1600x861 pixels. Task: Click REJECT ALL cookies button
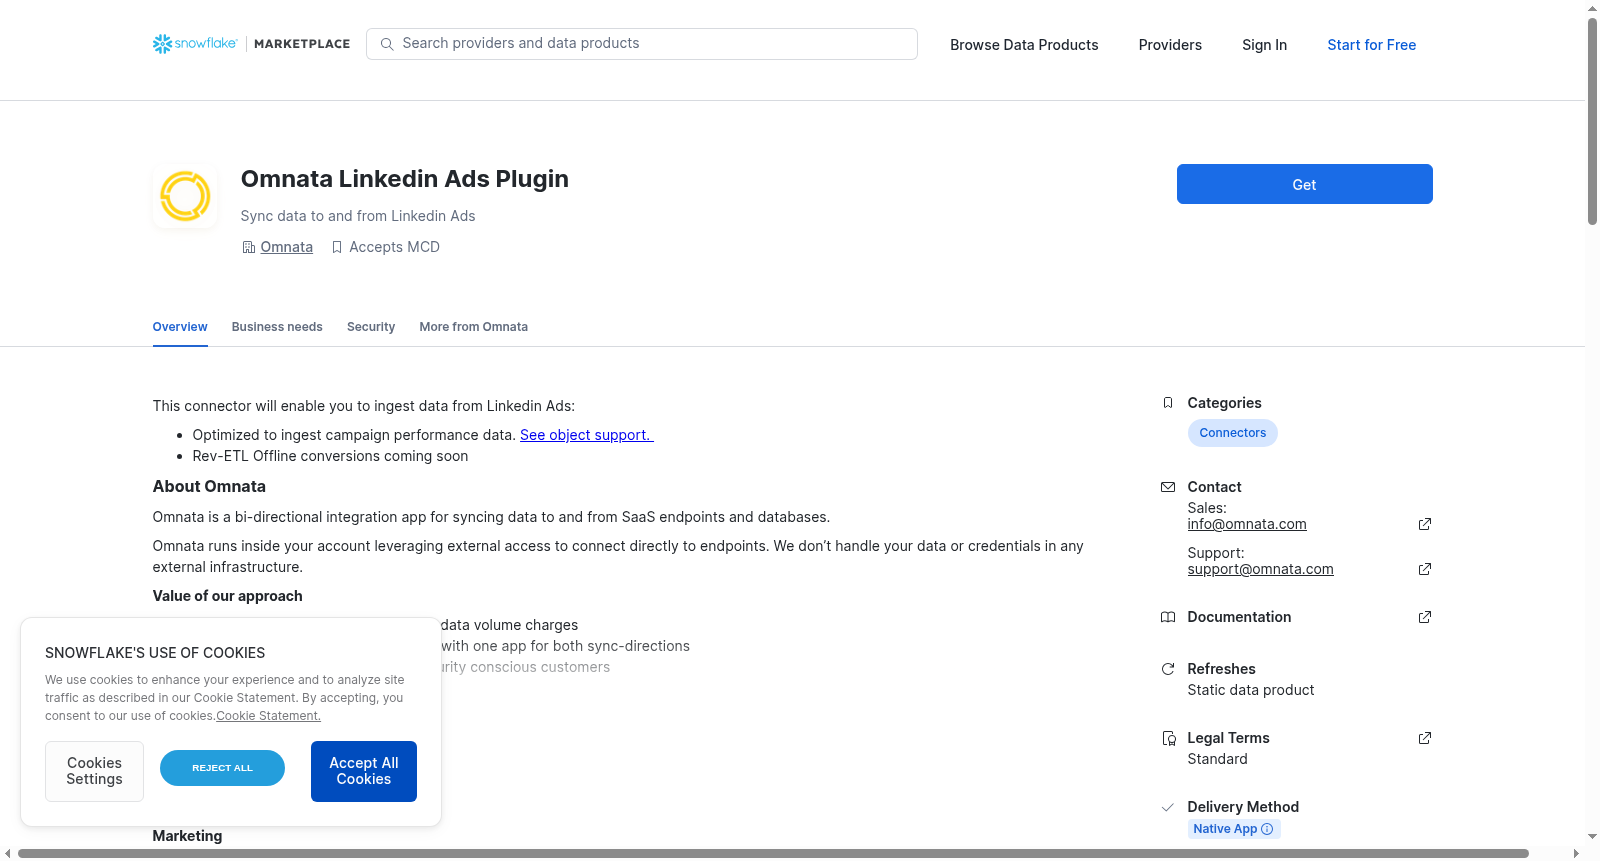coord(222,768)
